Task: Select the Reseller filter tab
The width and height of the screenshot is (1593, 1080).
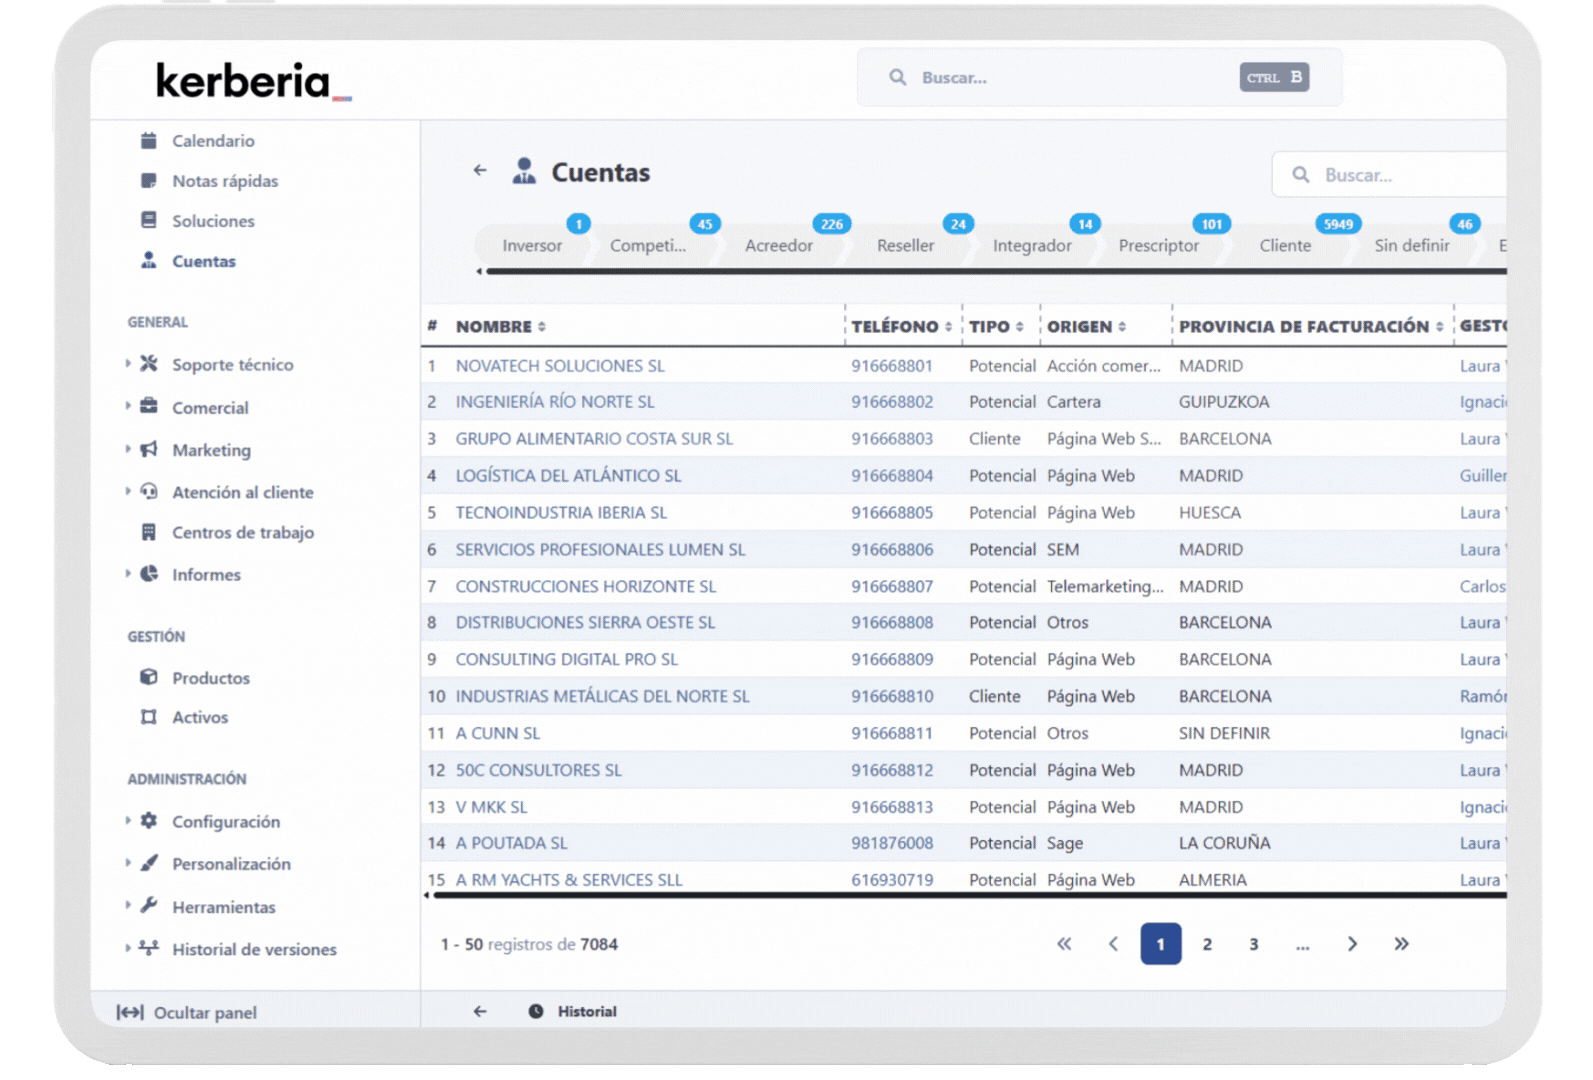Action: click(905, 246)
